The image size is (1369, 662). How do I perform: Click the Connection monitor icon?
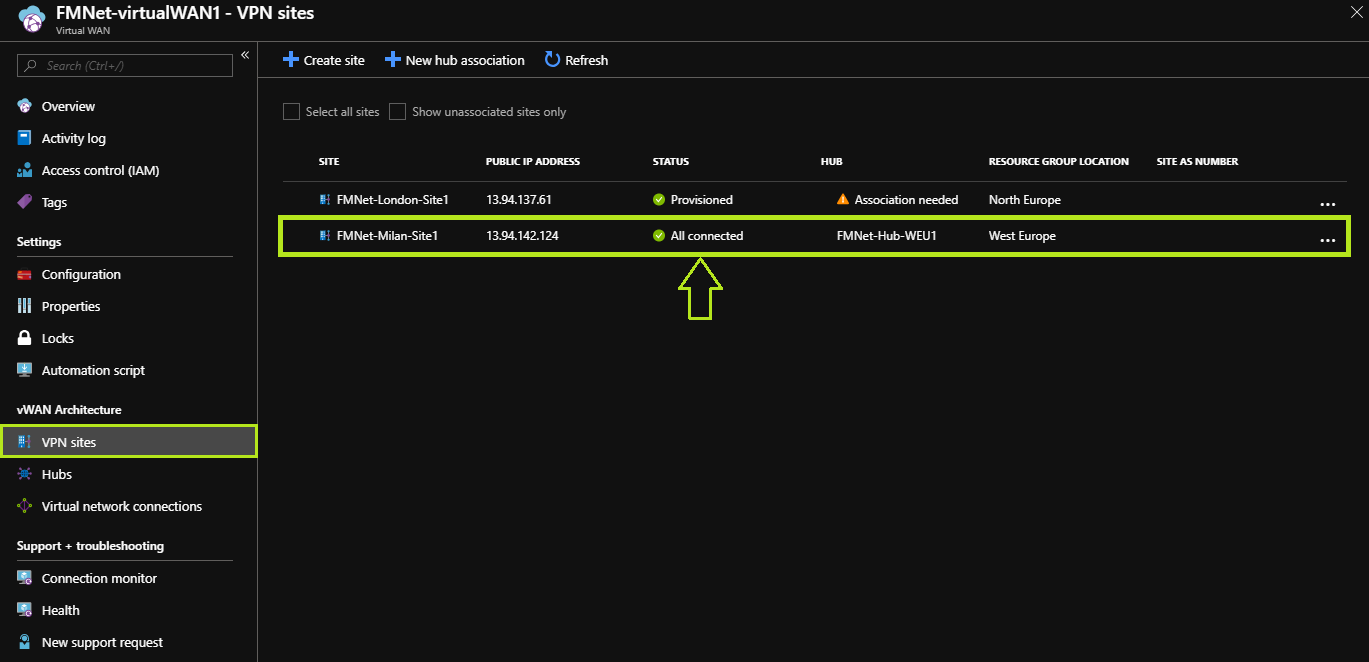(25, 578)
